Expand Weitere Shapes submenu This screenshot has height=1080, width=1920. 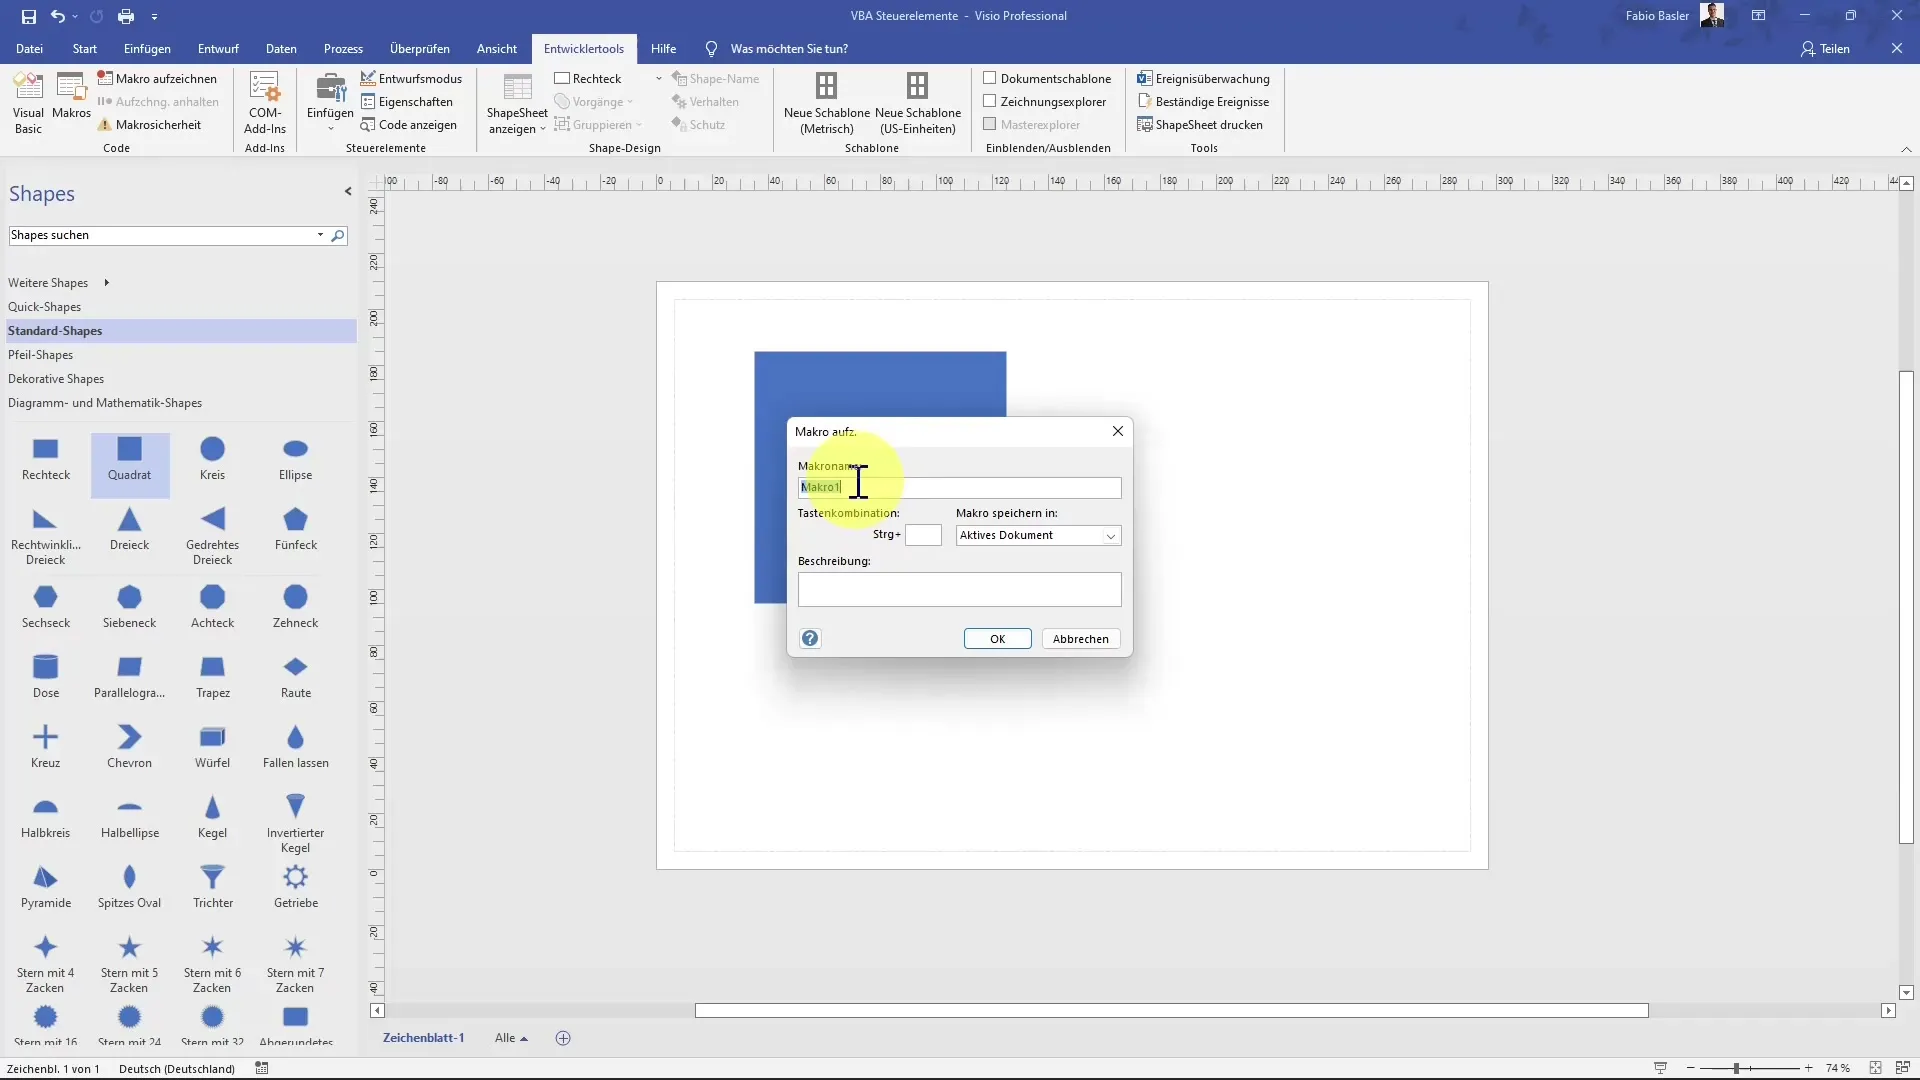point(106,283)
